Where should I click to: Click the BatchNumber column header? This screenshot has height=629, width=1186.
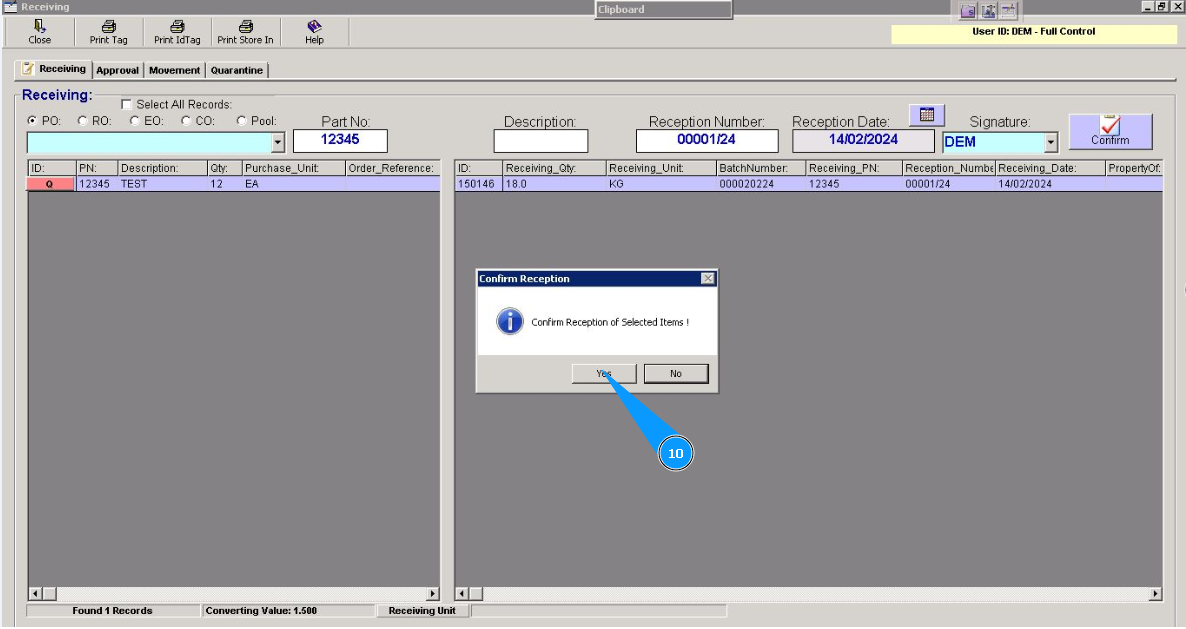(x=760, y=168)
